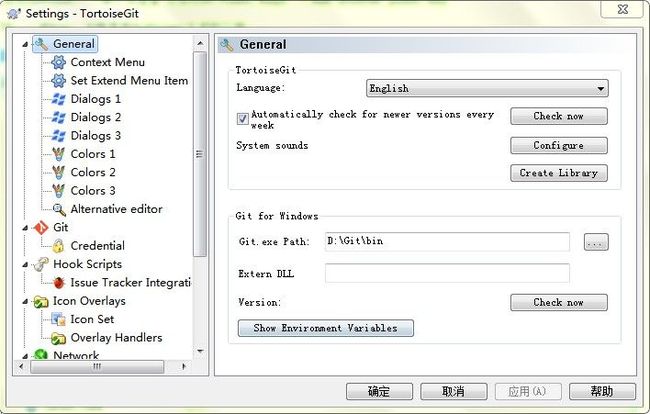Click the windows icon beside Dialogs 2

pyautogui.click(x=58, y=117)
